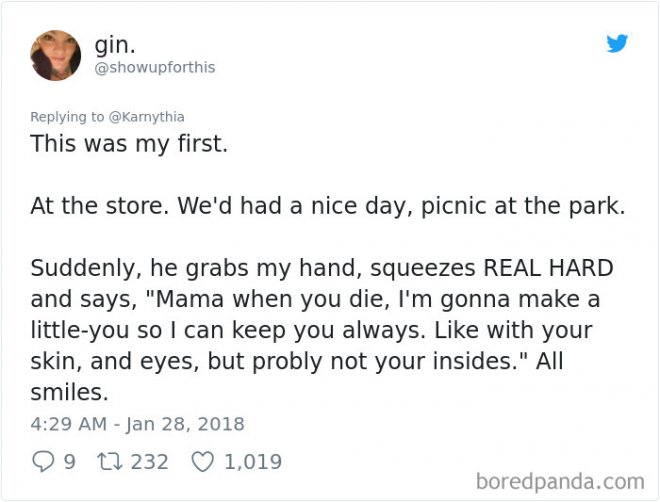Click the boredpanda.com watermark

coord(561,482)
